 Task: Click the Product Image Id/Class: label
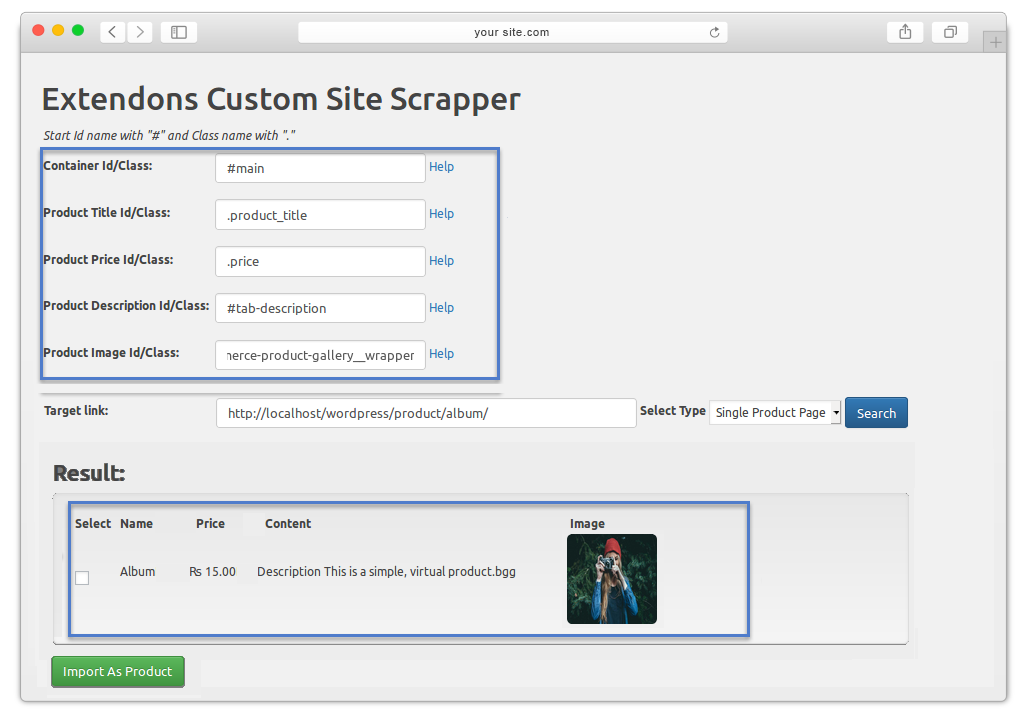(111, 352)
